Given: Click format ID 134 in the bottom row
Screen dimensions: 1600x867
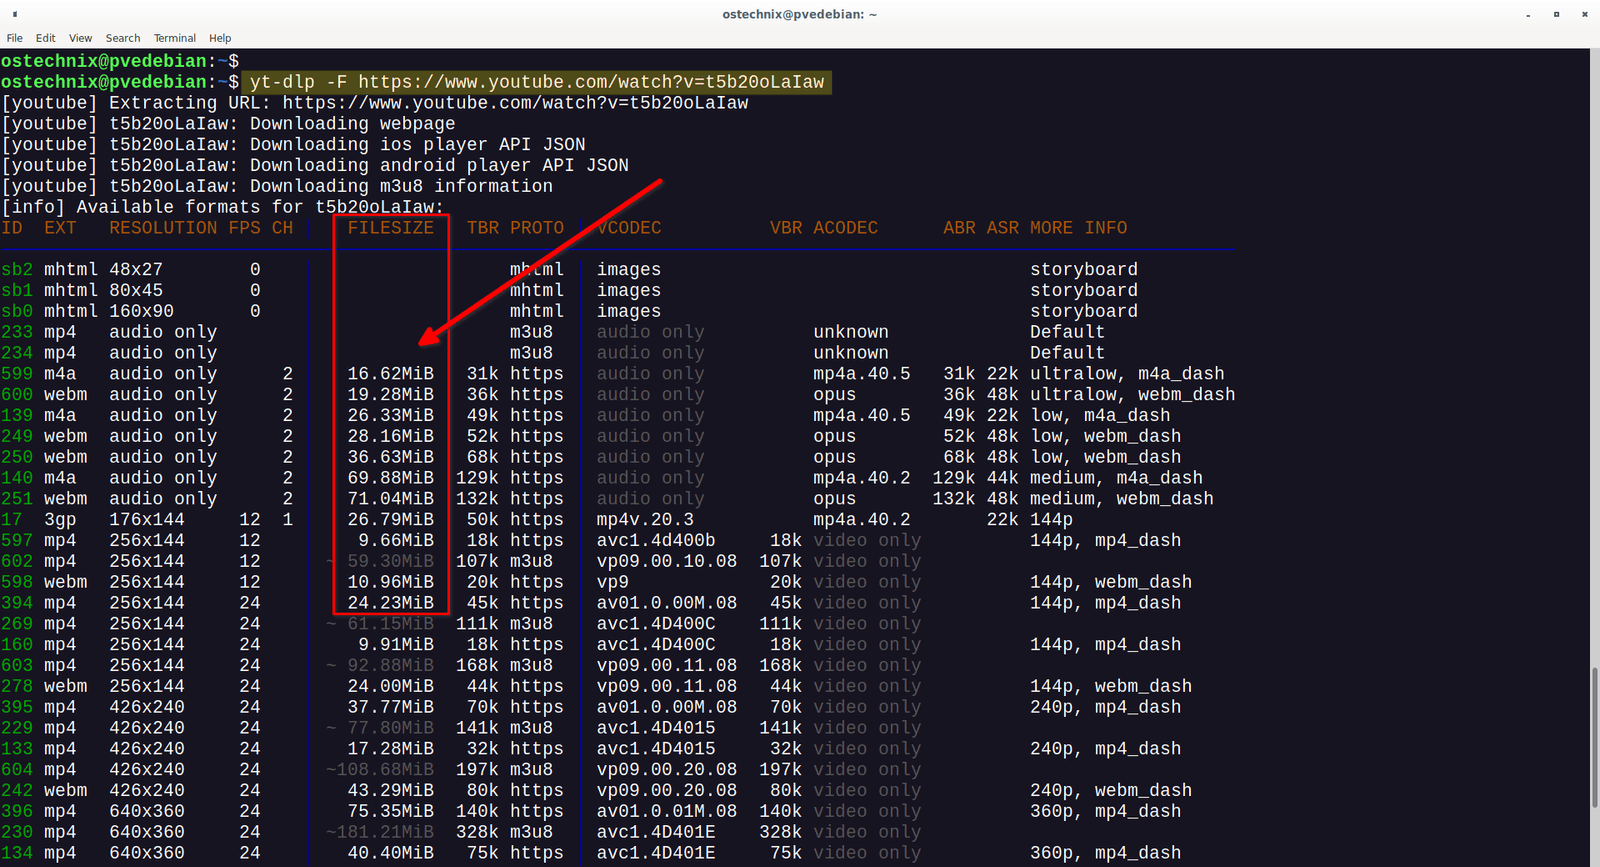Looking at the screenshot, I should (17, 853).
